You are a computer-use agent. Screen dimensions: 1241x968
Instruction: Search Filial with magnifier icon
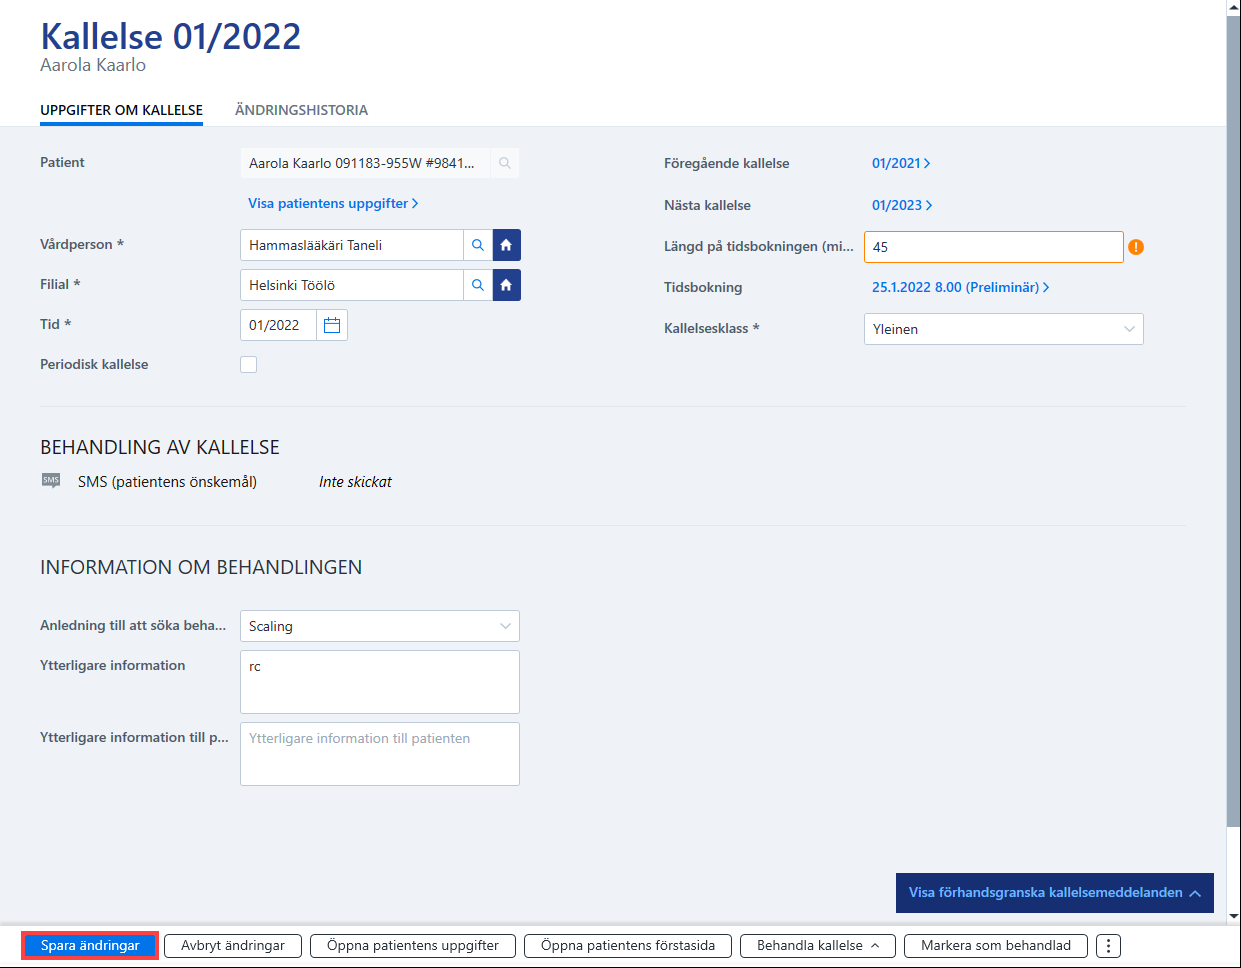pos(478,285)
